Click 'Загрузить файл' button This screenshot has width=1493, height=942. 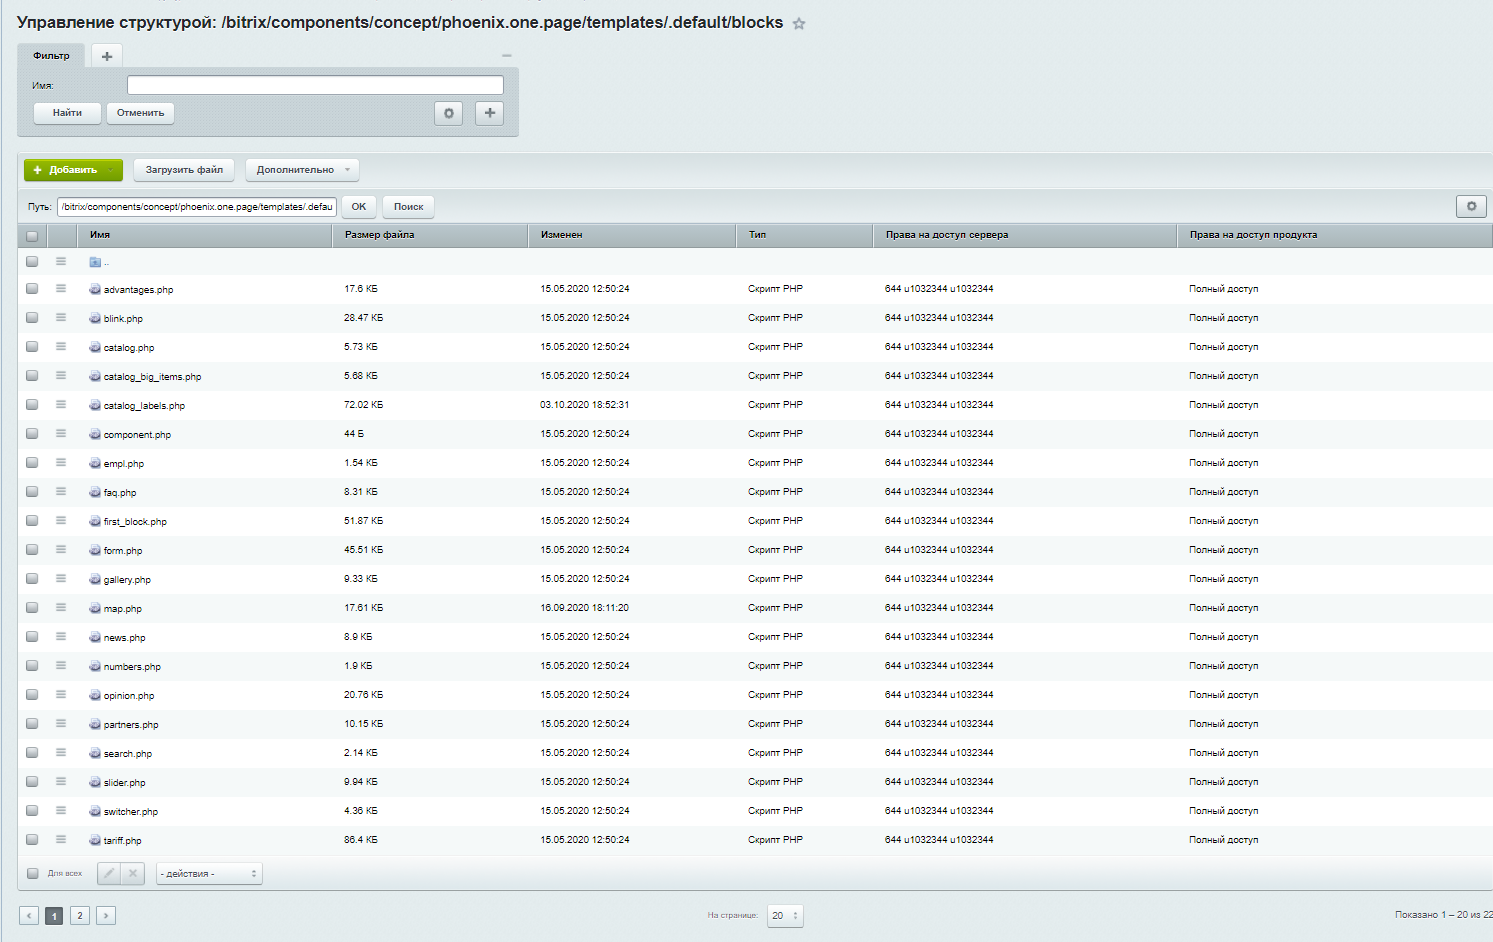pos(184,170)
